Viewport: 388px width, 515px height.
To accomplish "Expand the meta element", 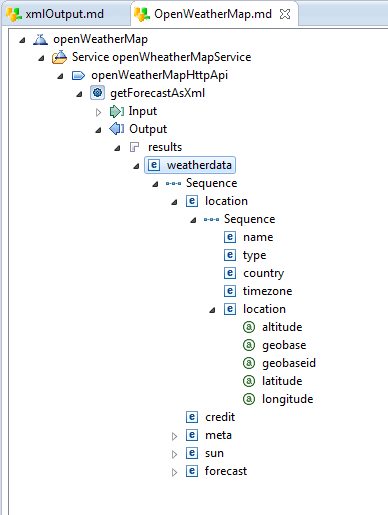I will (174, 436).
